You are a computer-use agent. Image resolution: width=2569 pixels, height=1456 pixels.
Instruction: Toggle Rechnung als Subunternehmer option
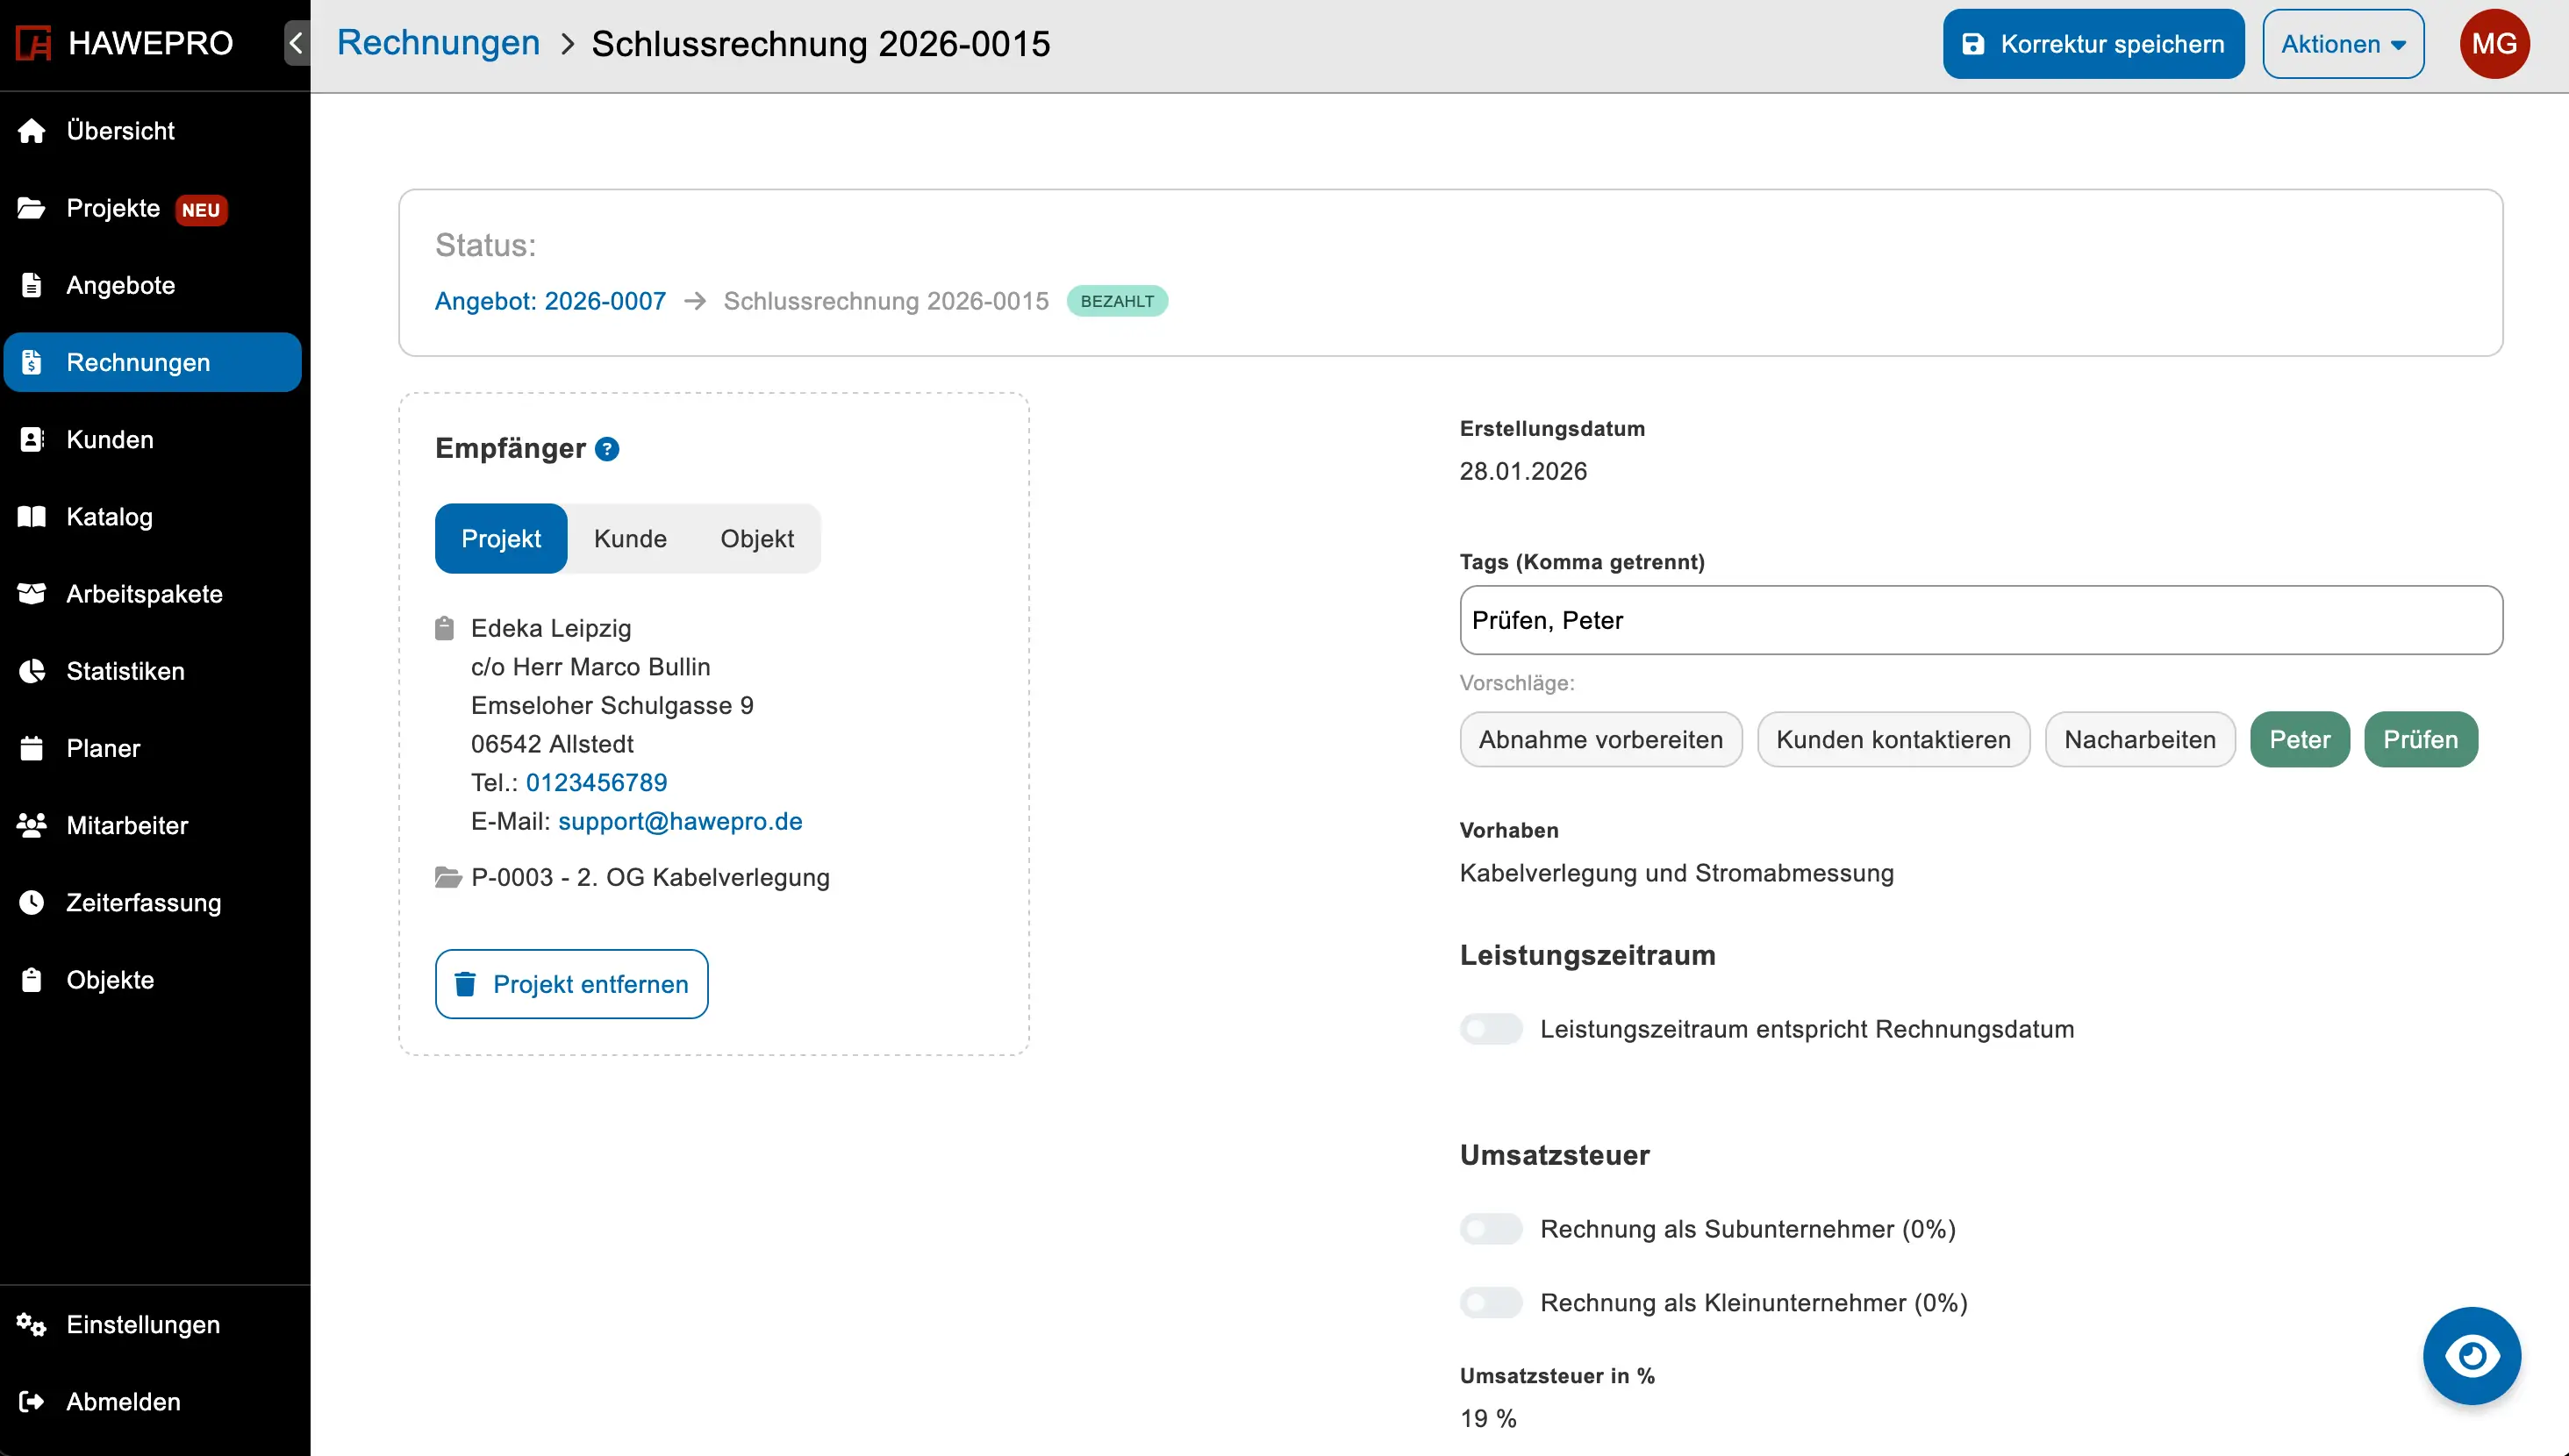(x=1490, y=1229)
